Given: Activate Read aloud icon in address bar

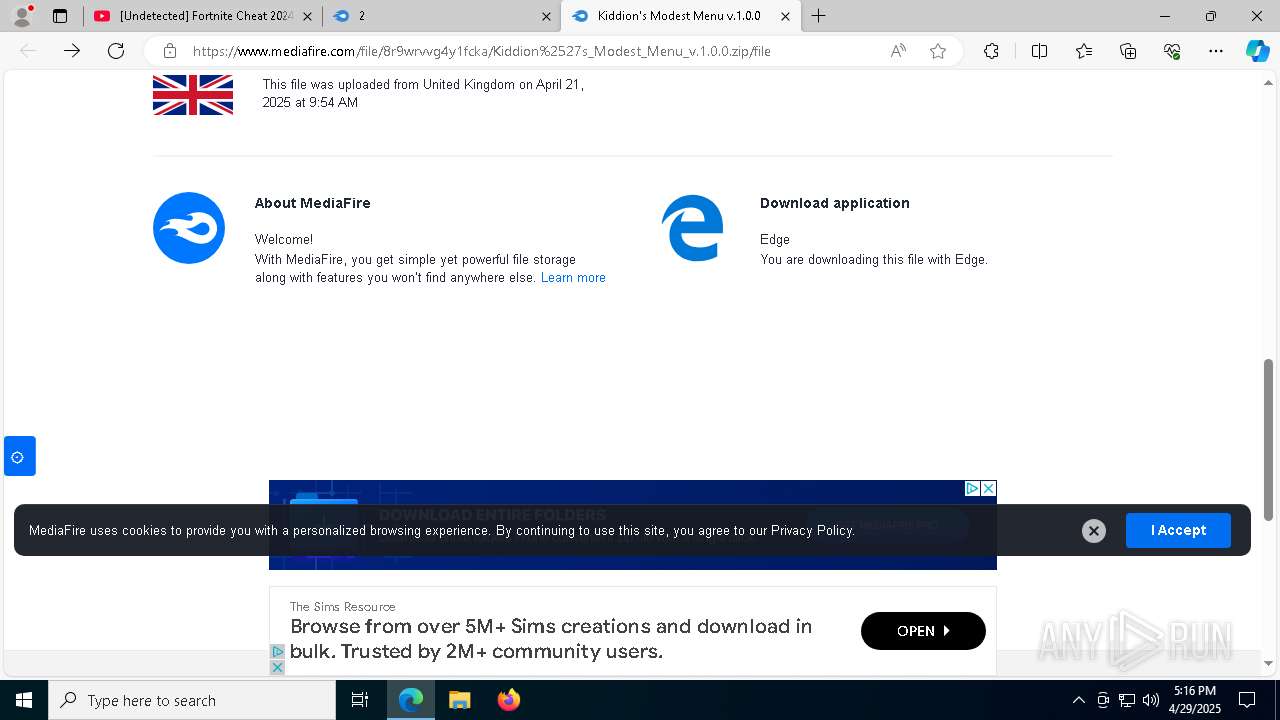Looking at the screenshot, I should 898,51.
